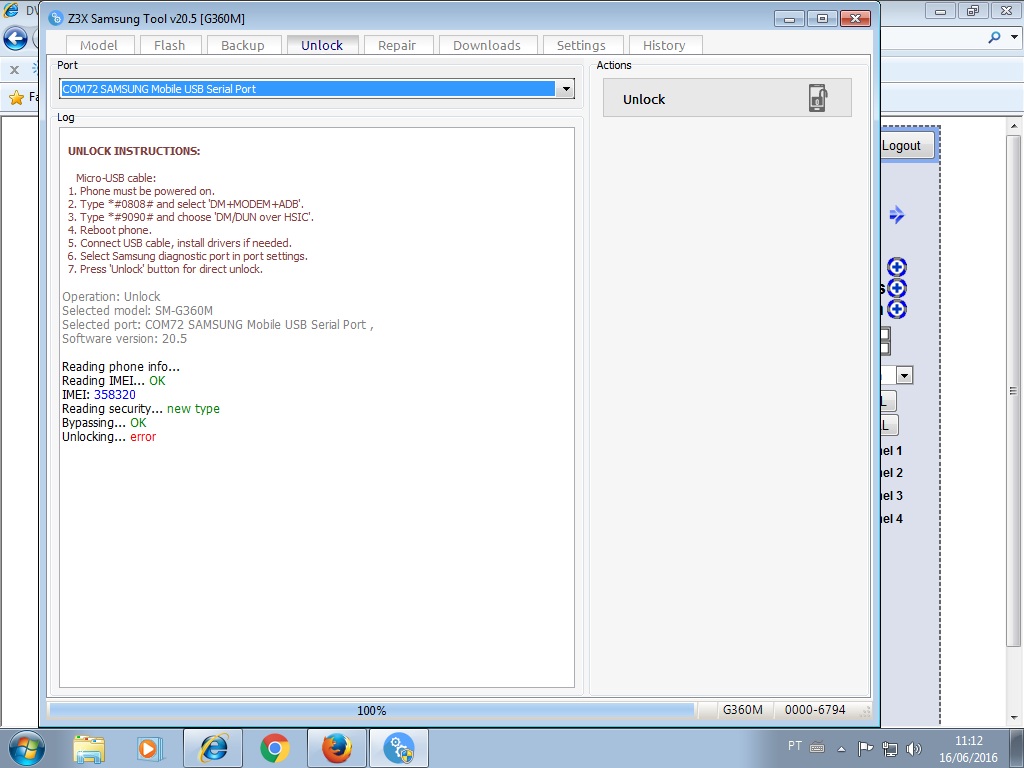1024x768 pixels.
Task: Open the search options dropdown arrow in browser
Action: [1014, 37]
